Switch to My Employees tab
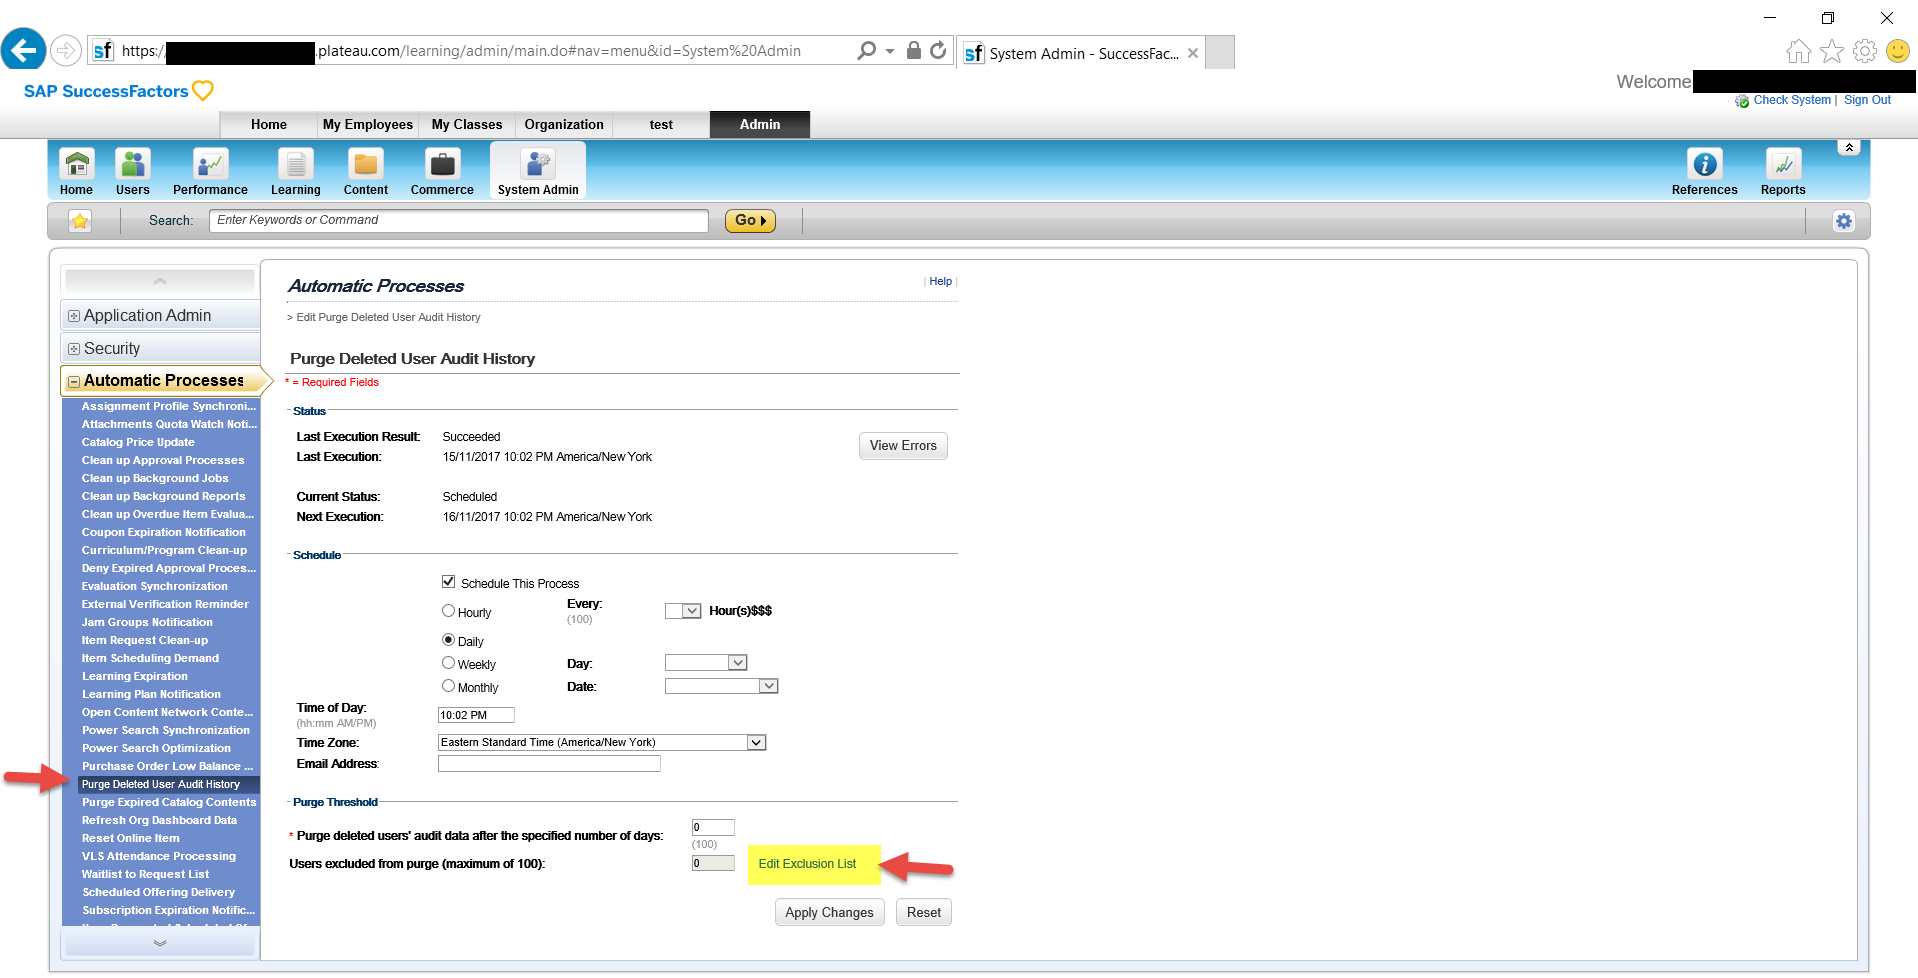This screenshot has height=978, width=1918. [368, 125]
